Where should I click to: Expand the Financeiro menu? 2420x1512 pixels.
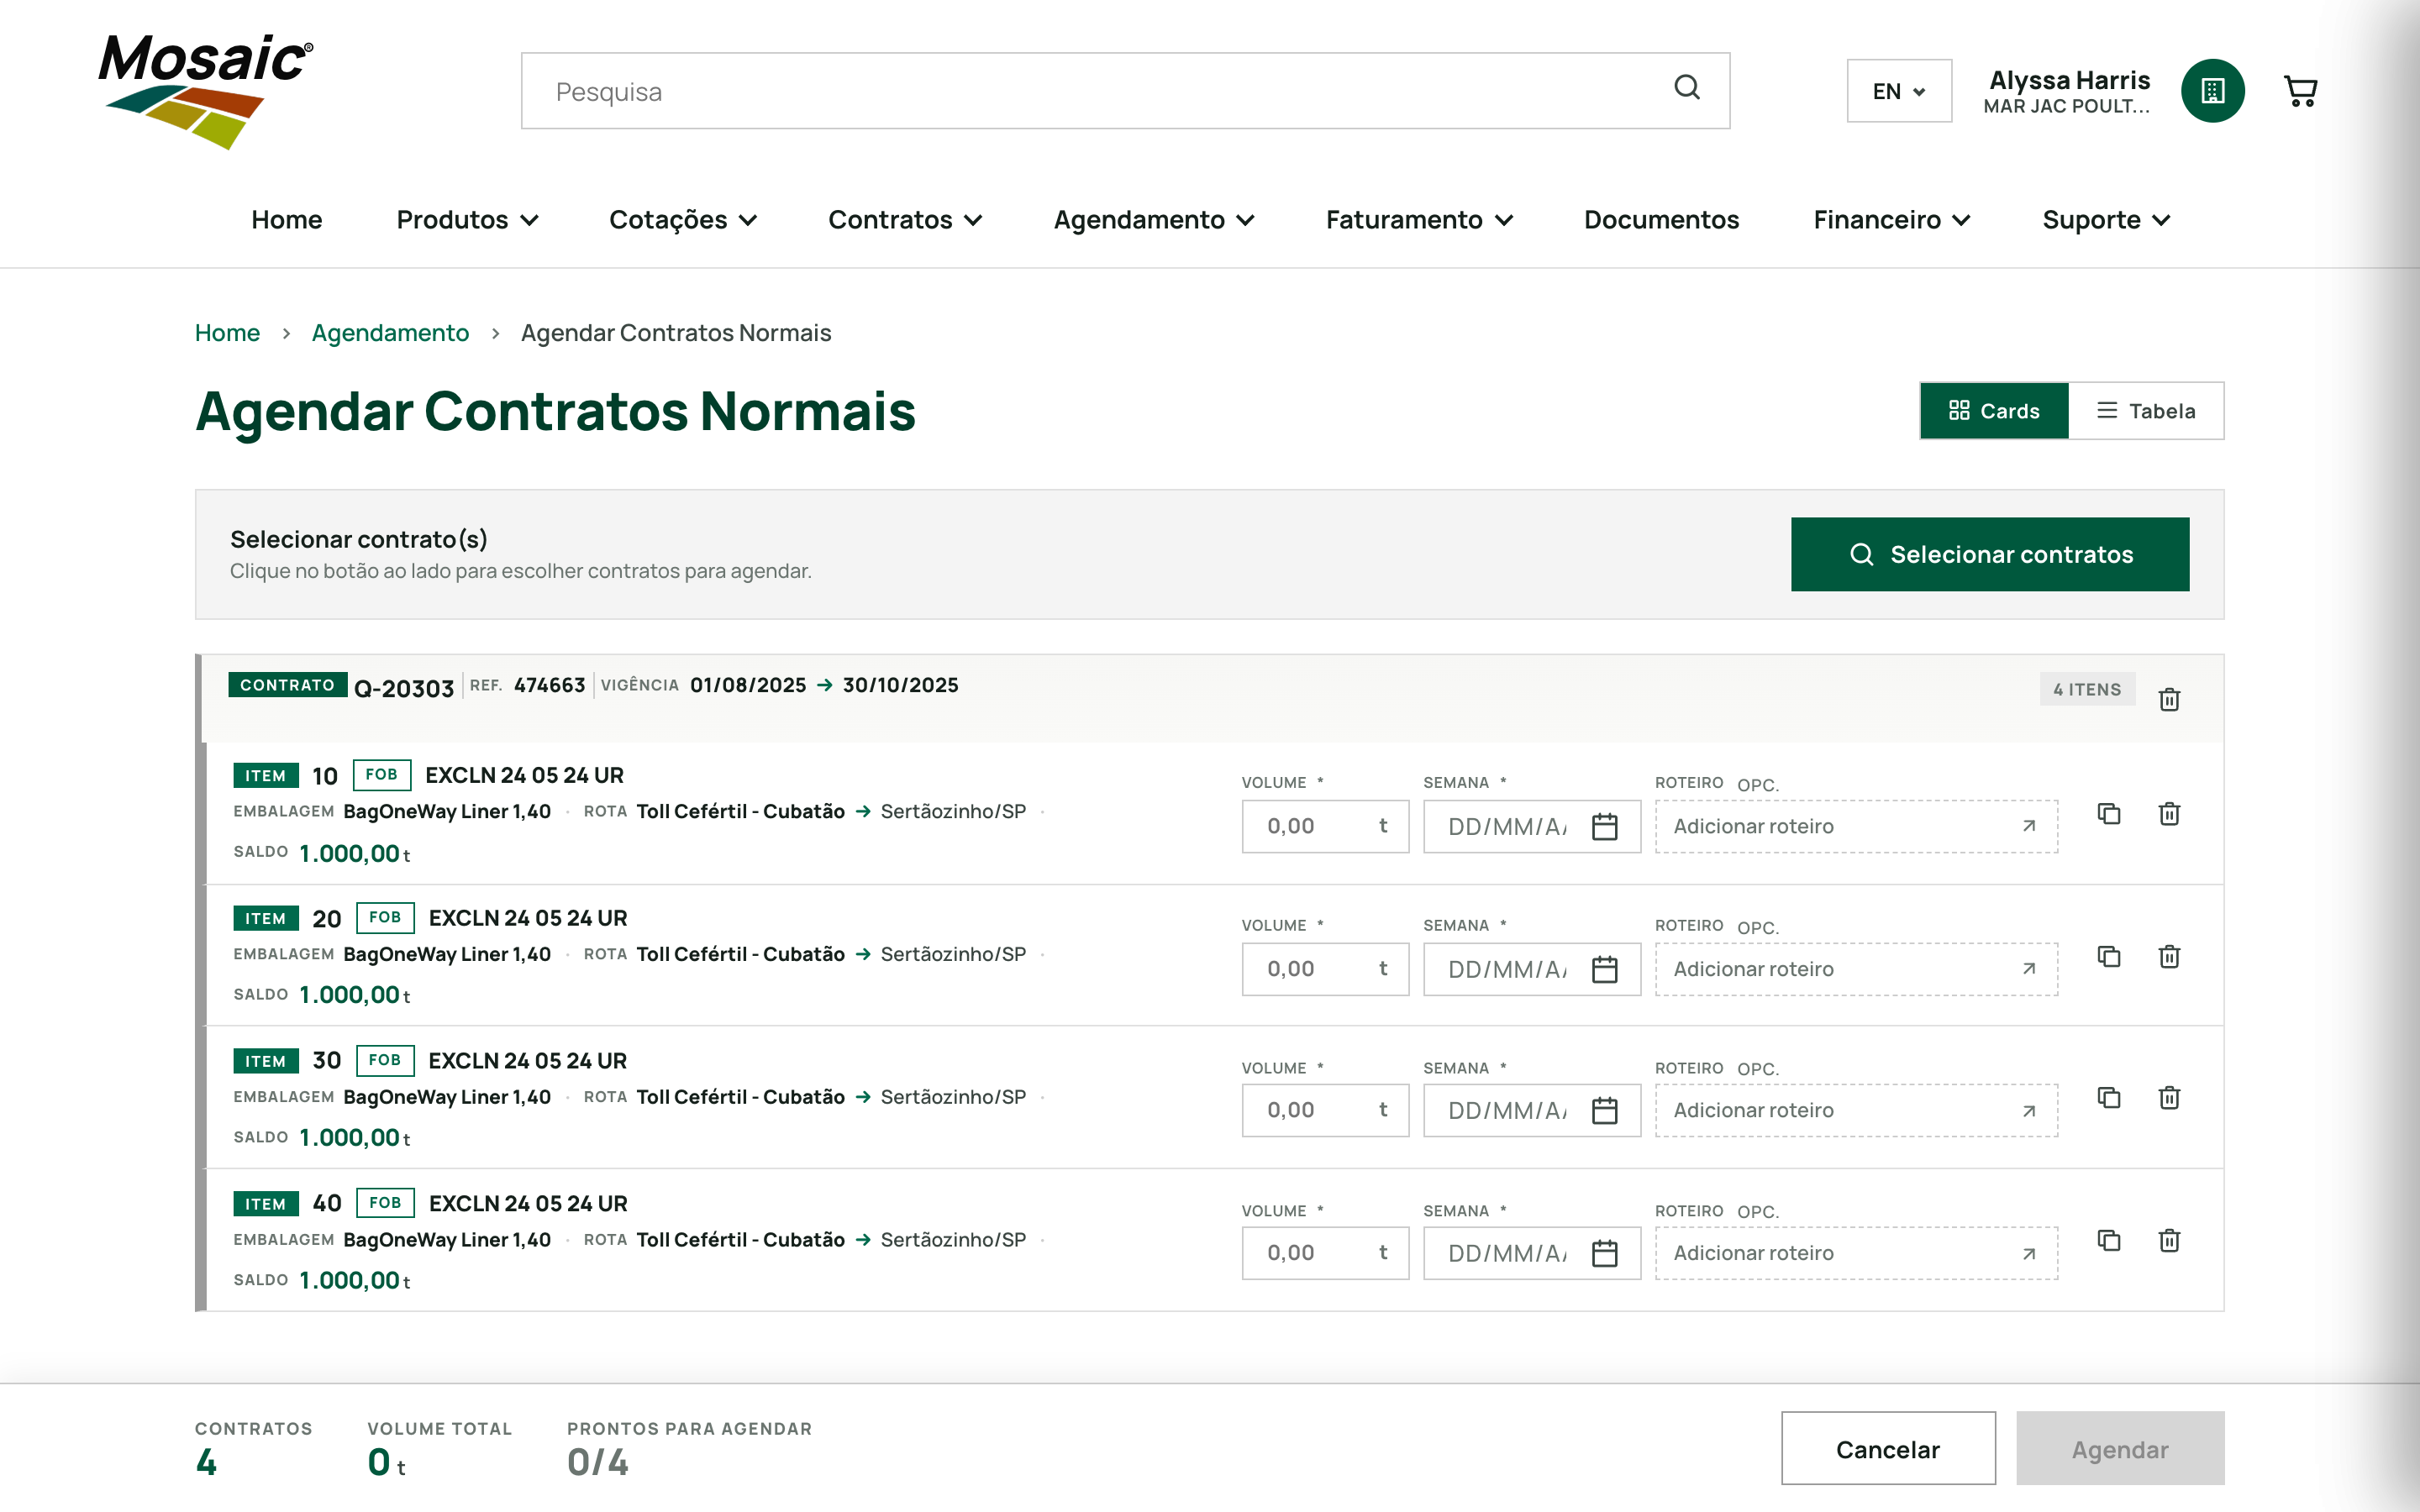(x=1891, y=220)
